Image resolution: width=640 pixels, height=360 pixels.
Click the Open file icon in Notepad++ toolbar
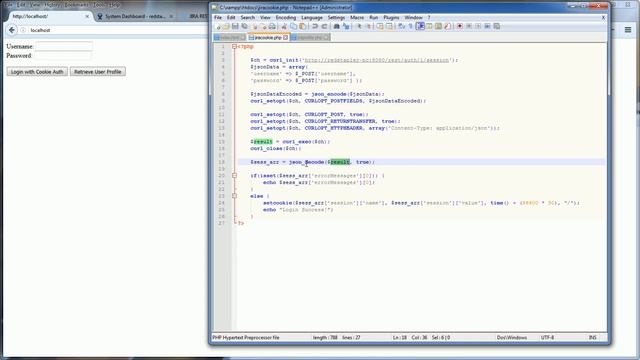226,27
